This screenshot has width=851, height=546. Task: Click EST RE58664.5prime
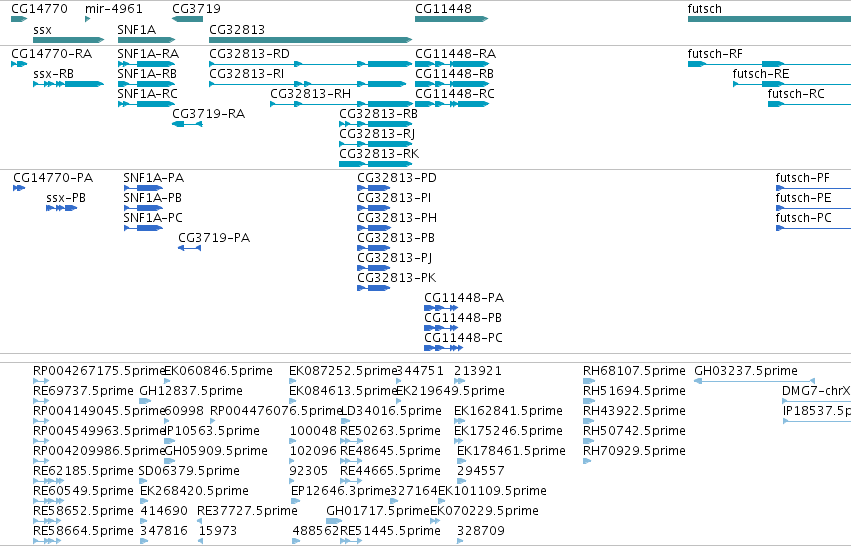point(47,541)
